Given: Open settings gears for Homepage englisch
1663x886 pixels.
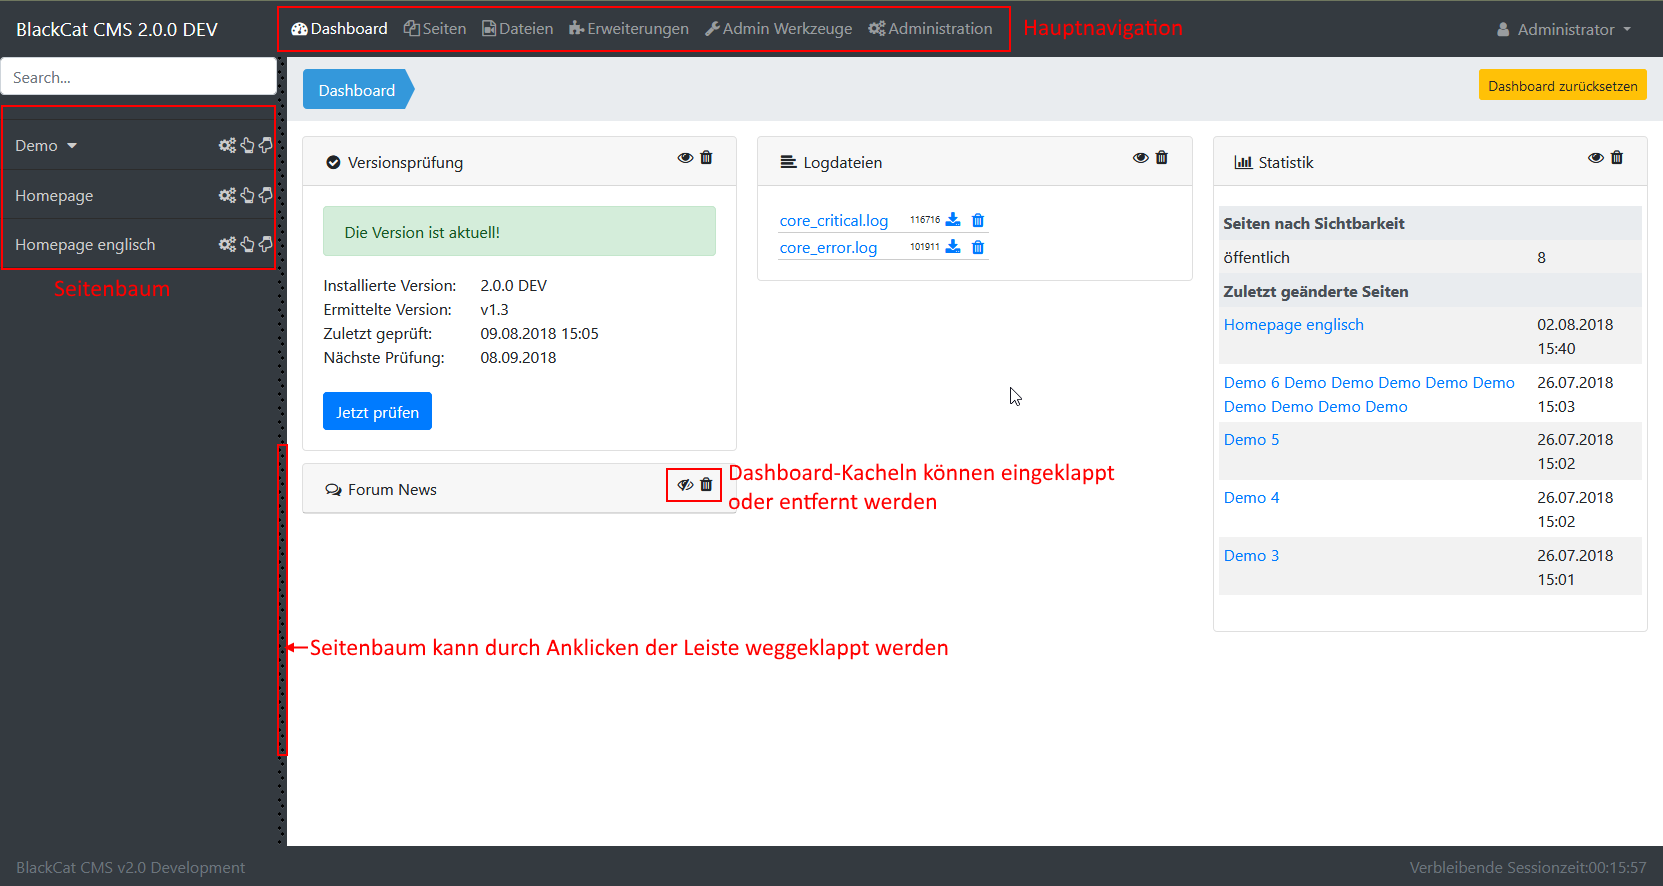Looking at the screenshot, I should [x=228, y=244].
